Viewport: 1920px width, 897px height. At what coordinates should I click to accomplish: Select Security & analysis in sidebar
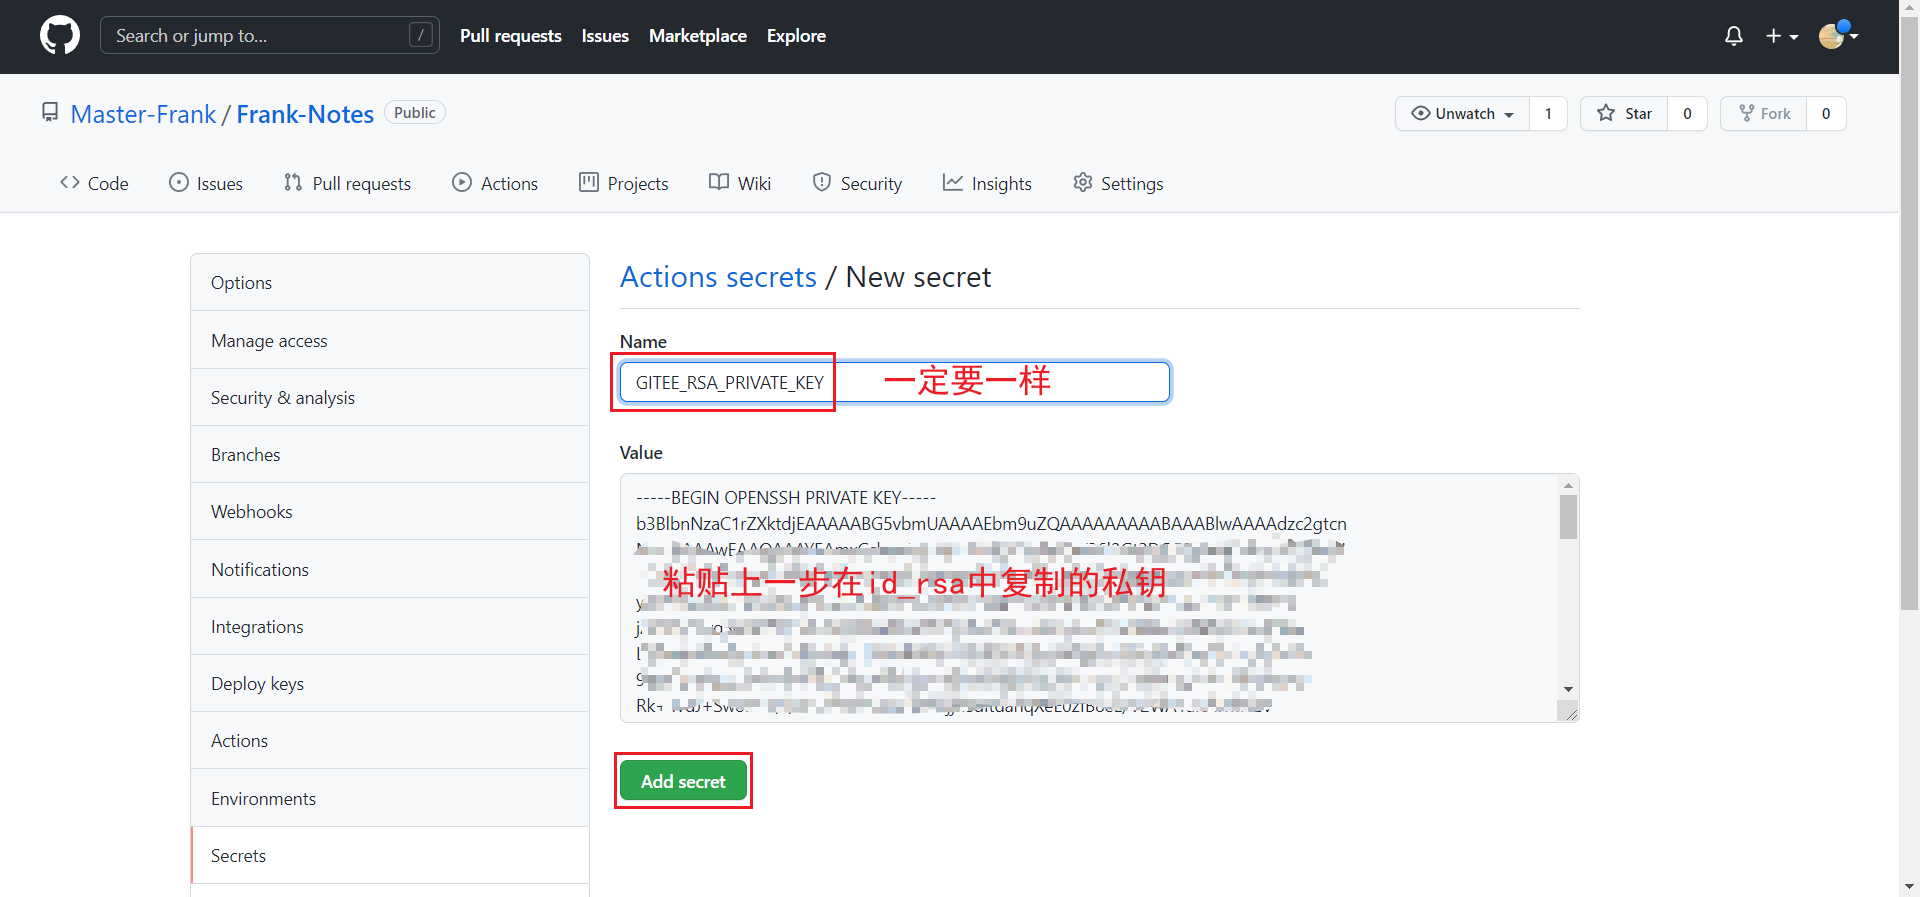390,397
